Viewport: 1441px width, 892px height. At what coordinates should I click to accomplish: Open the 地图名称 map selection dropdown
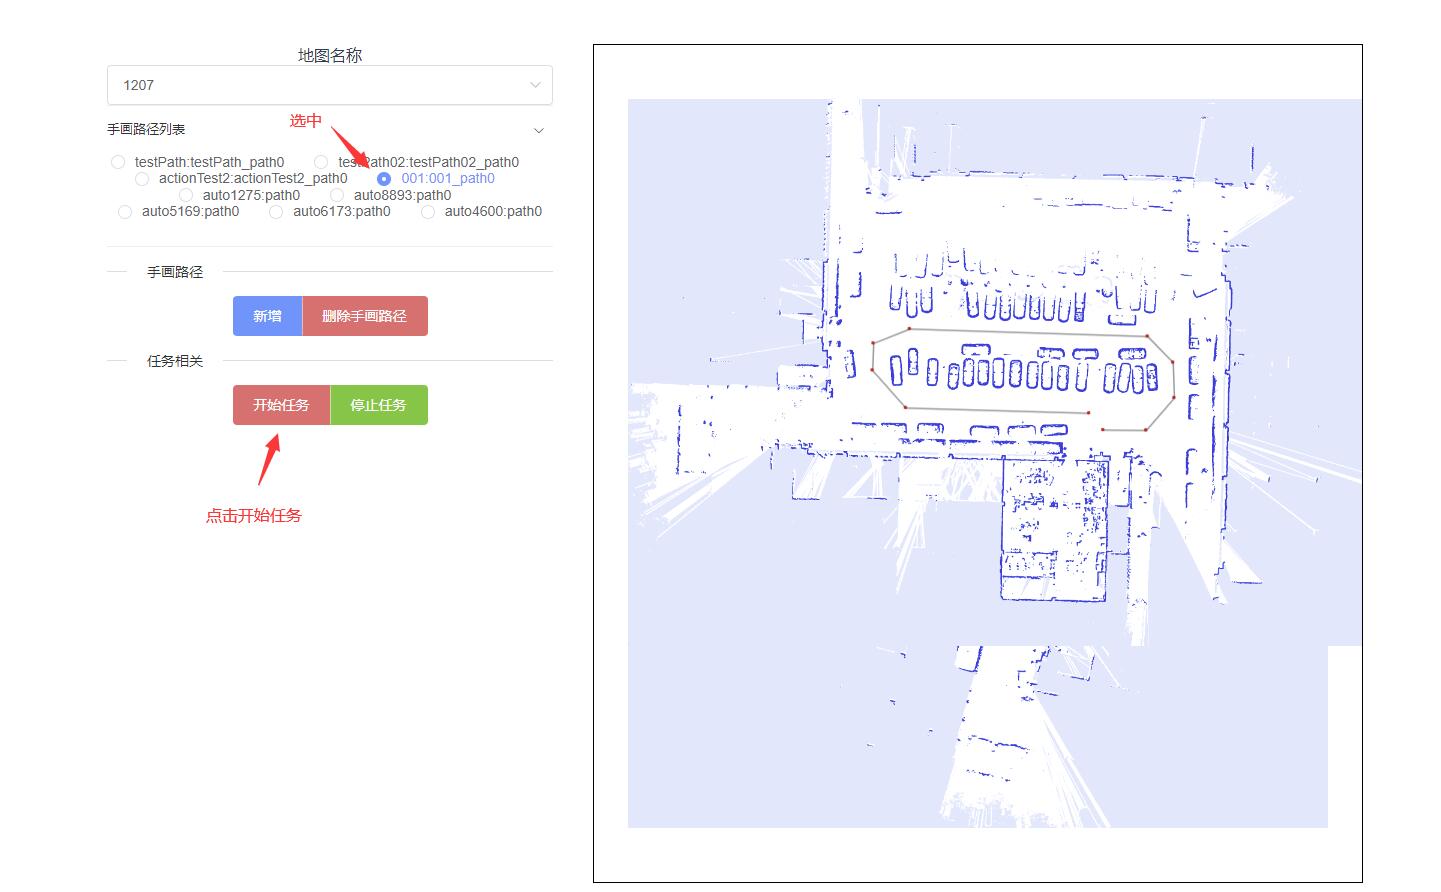tap(535, 84)
